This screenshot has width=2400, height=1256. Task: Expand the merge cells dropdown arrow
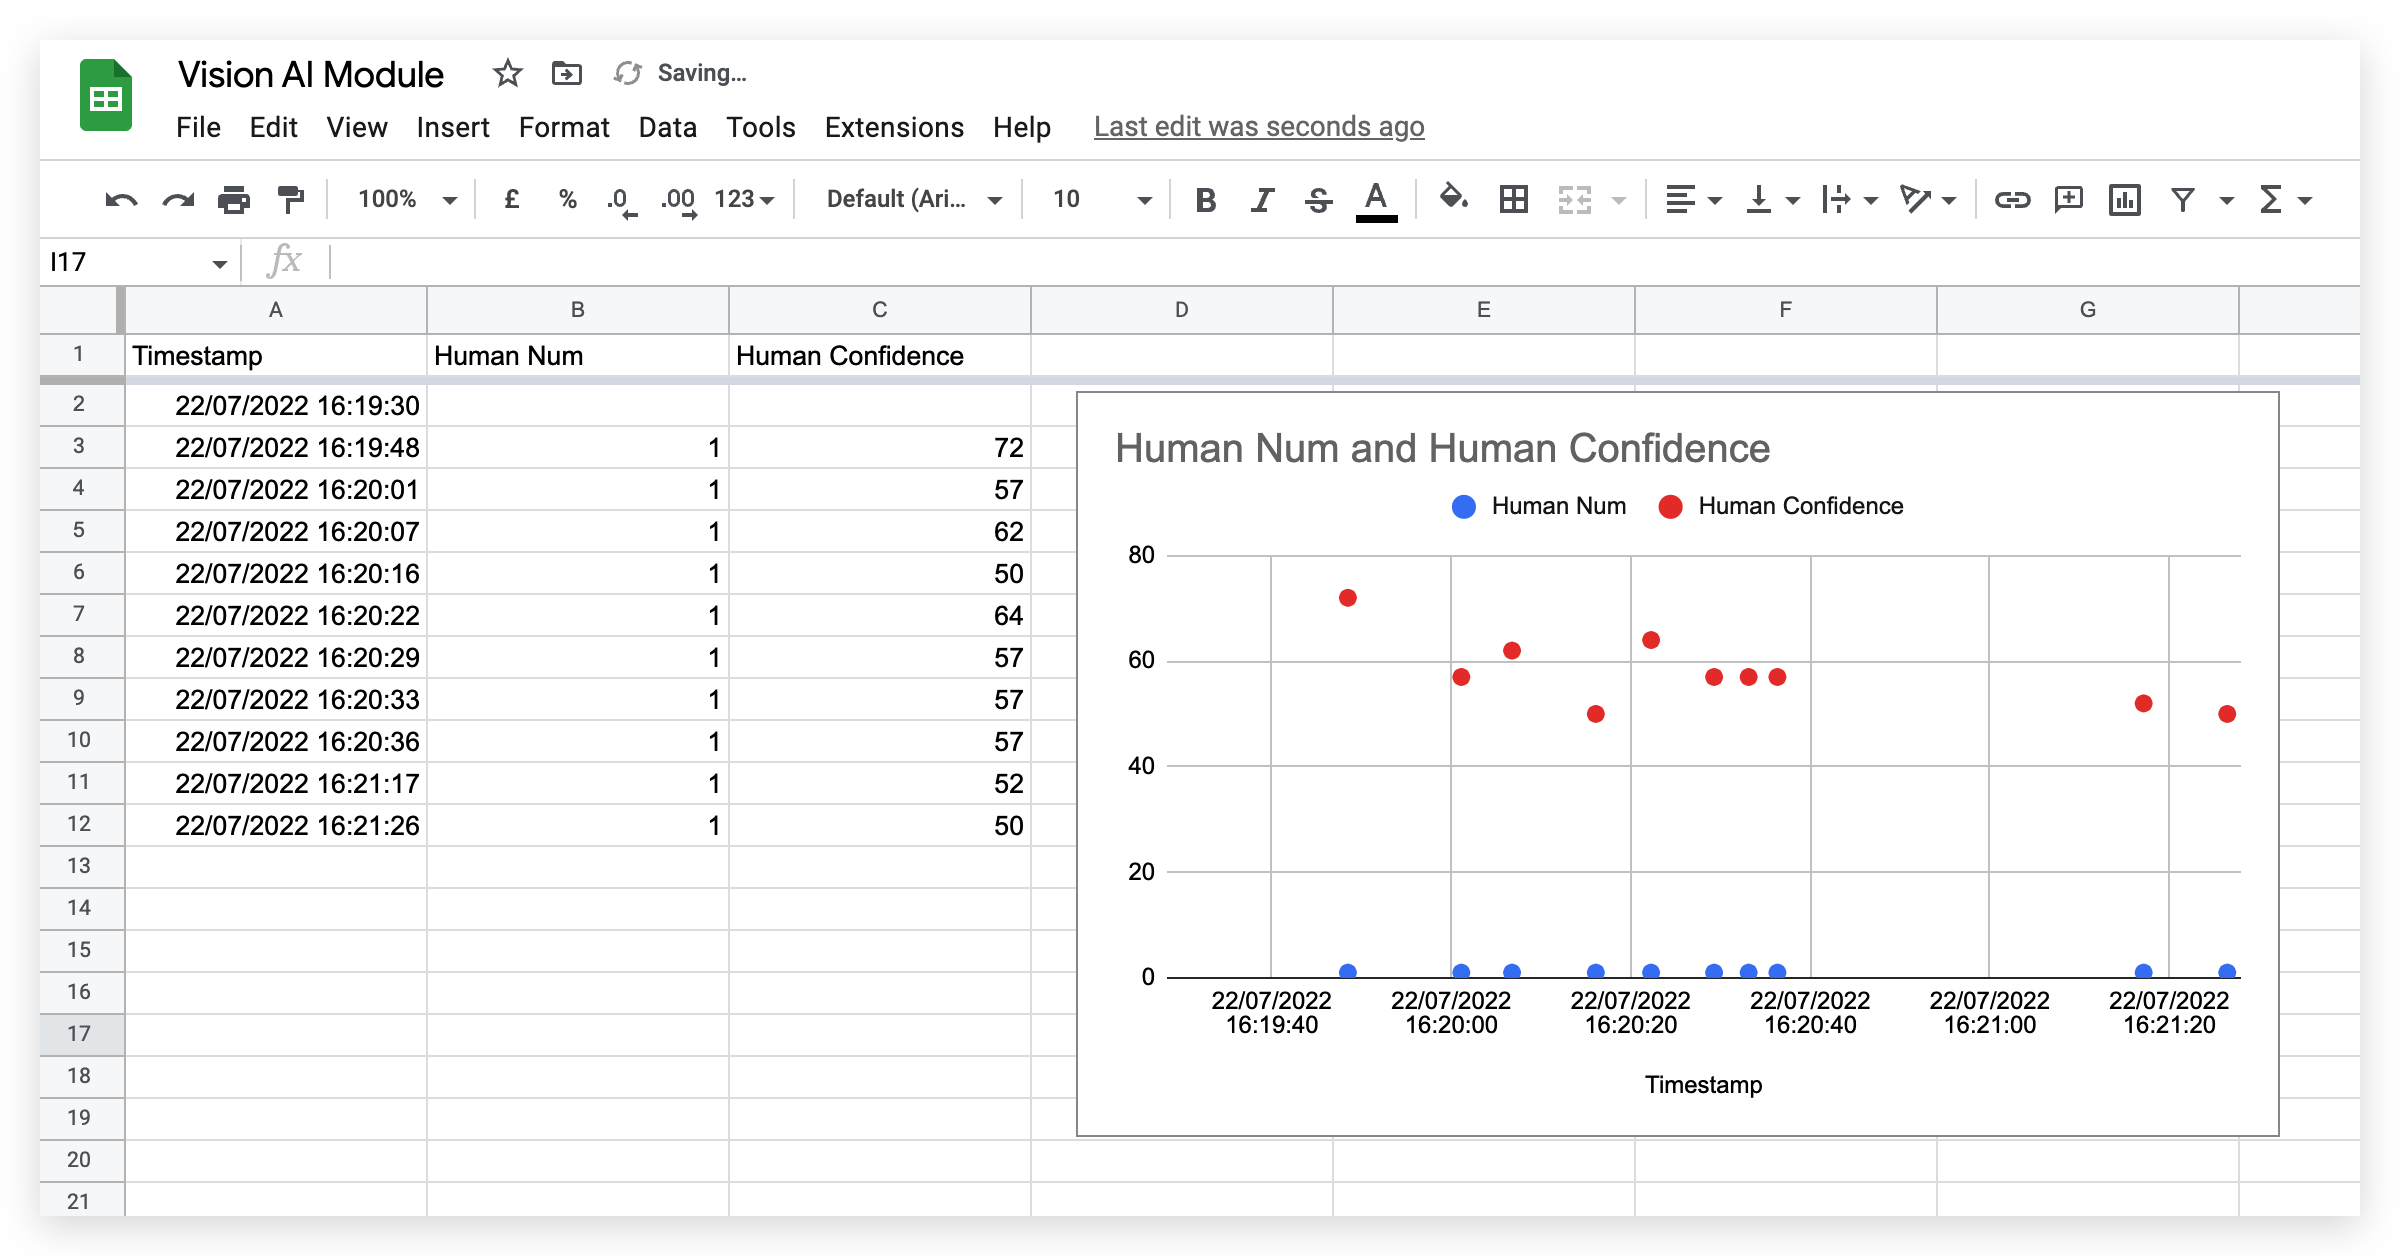tap(1619, 201)
